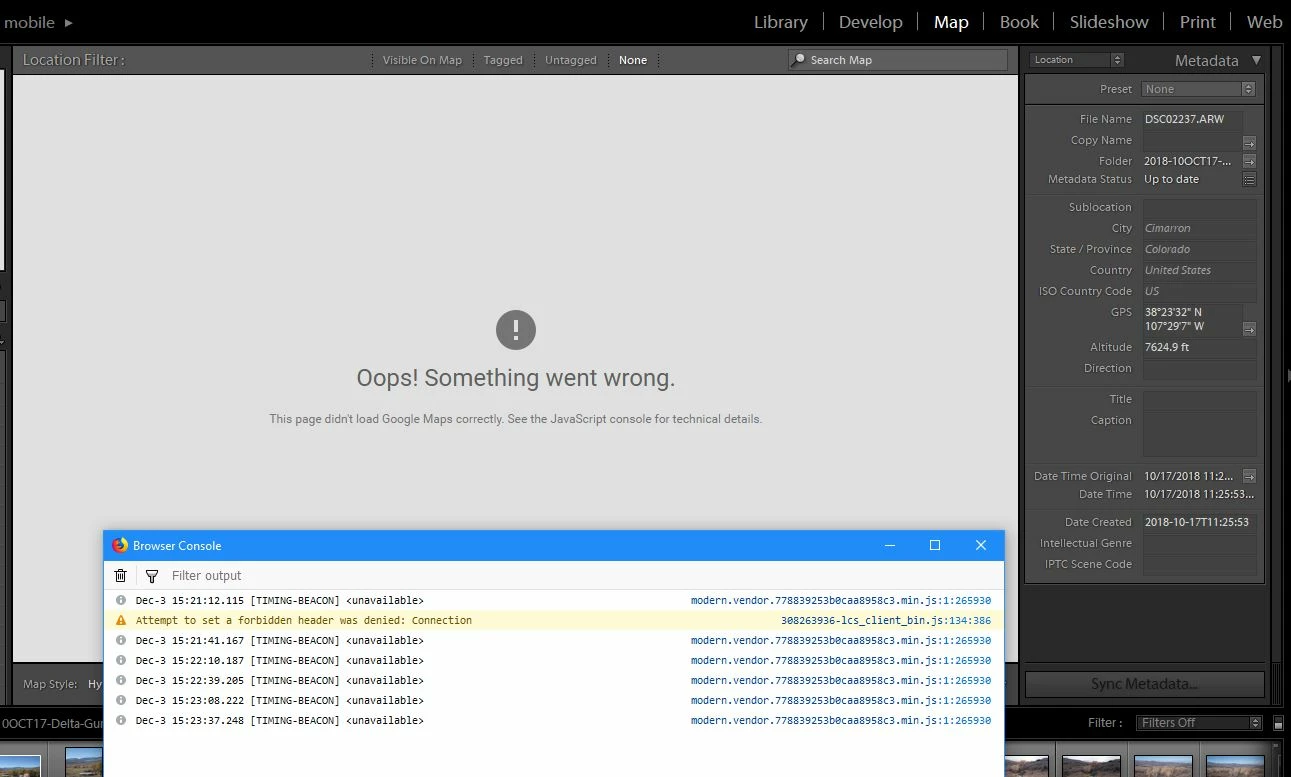Open the Book module
This screenshot has height=777, width=1291.
(x=1019, y=22)
